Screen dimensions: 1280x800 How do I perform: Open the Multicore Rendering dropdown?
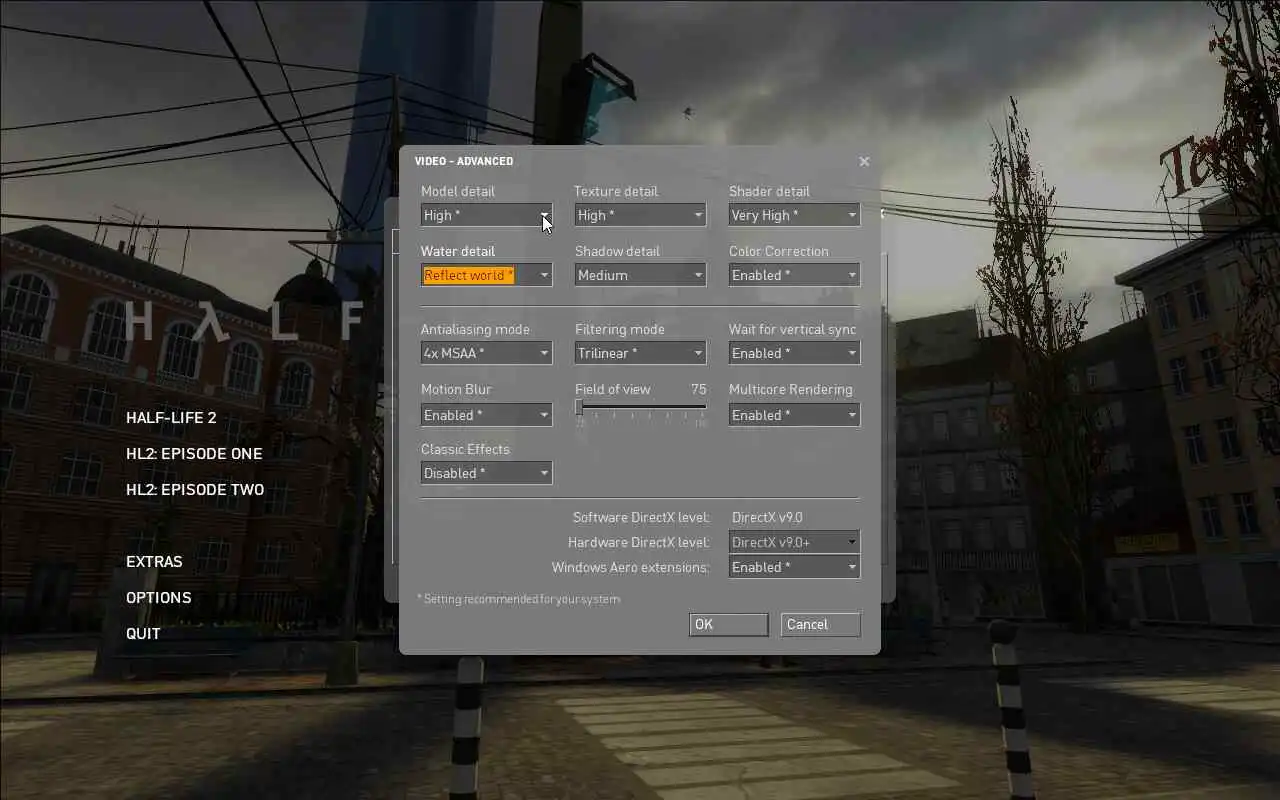pyautogui.click(x=794, y=415)
